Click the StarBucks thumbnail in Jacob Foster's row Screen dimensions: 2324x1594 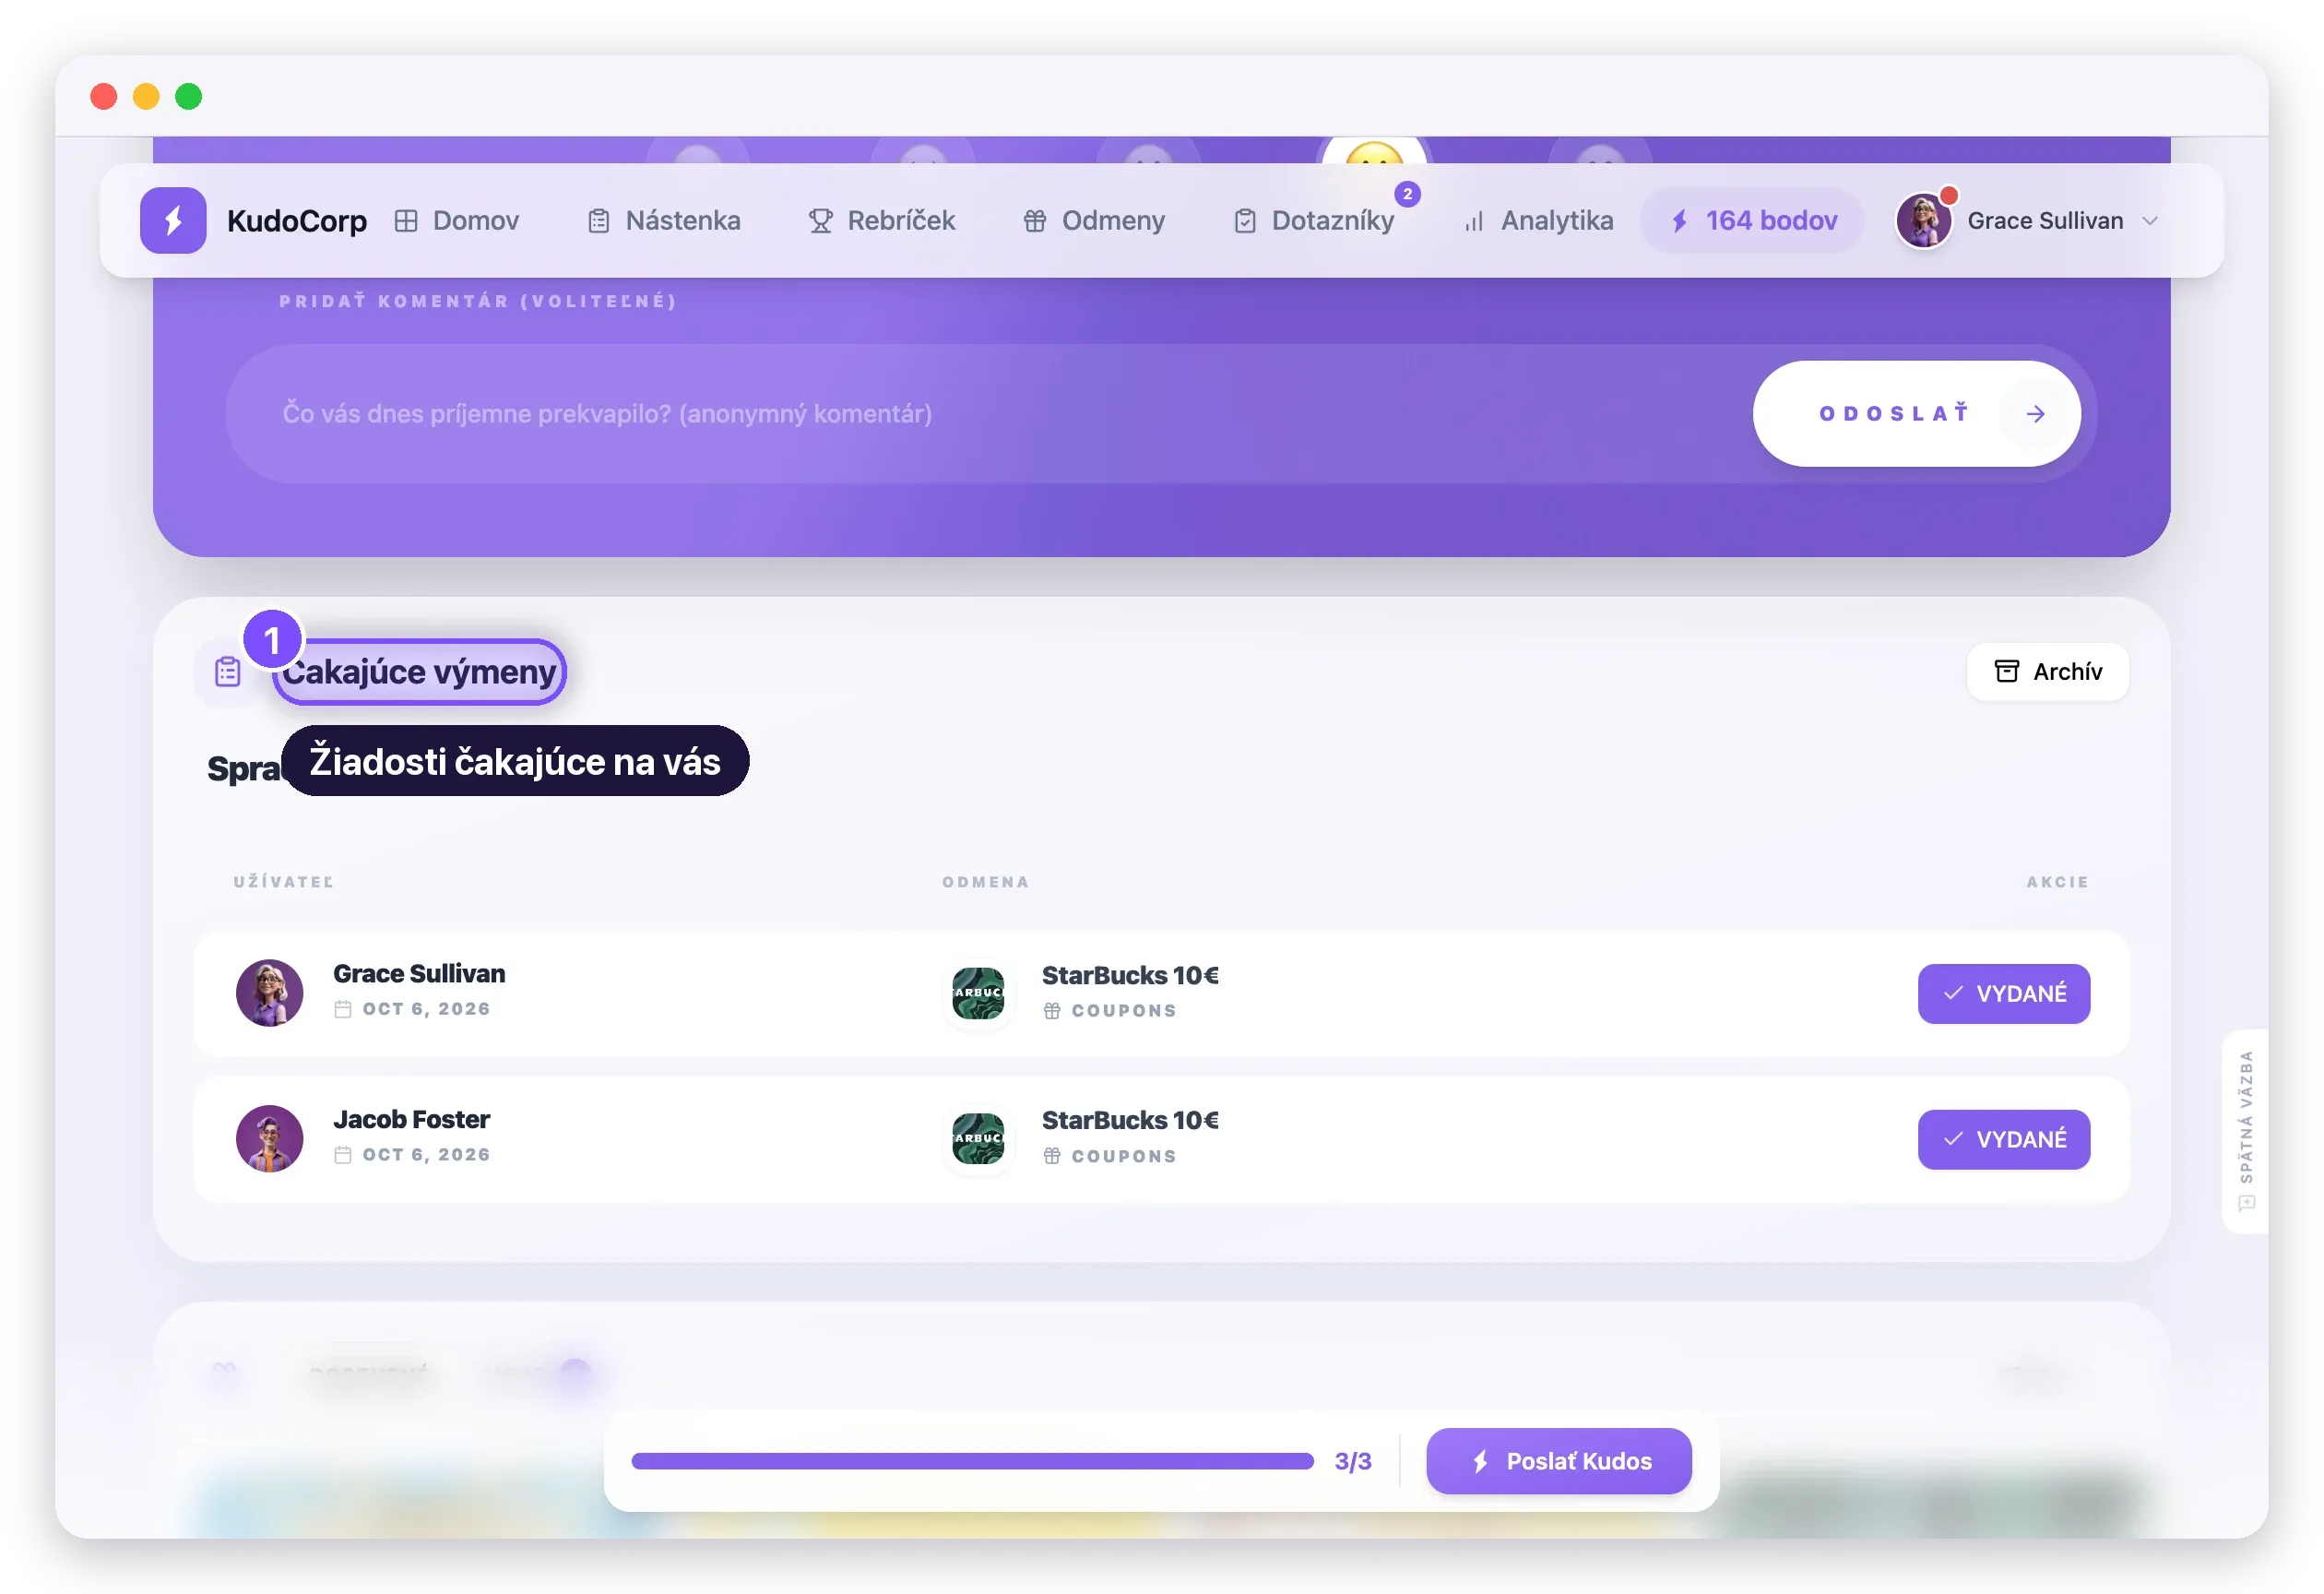978,1139
